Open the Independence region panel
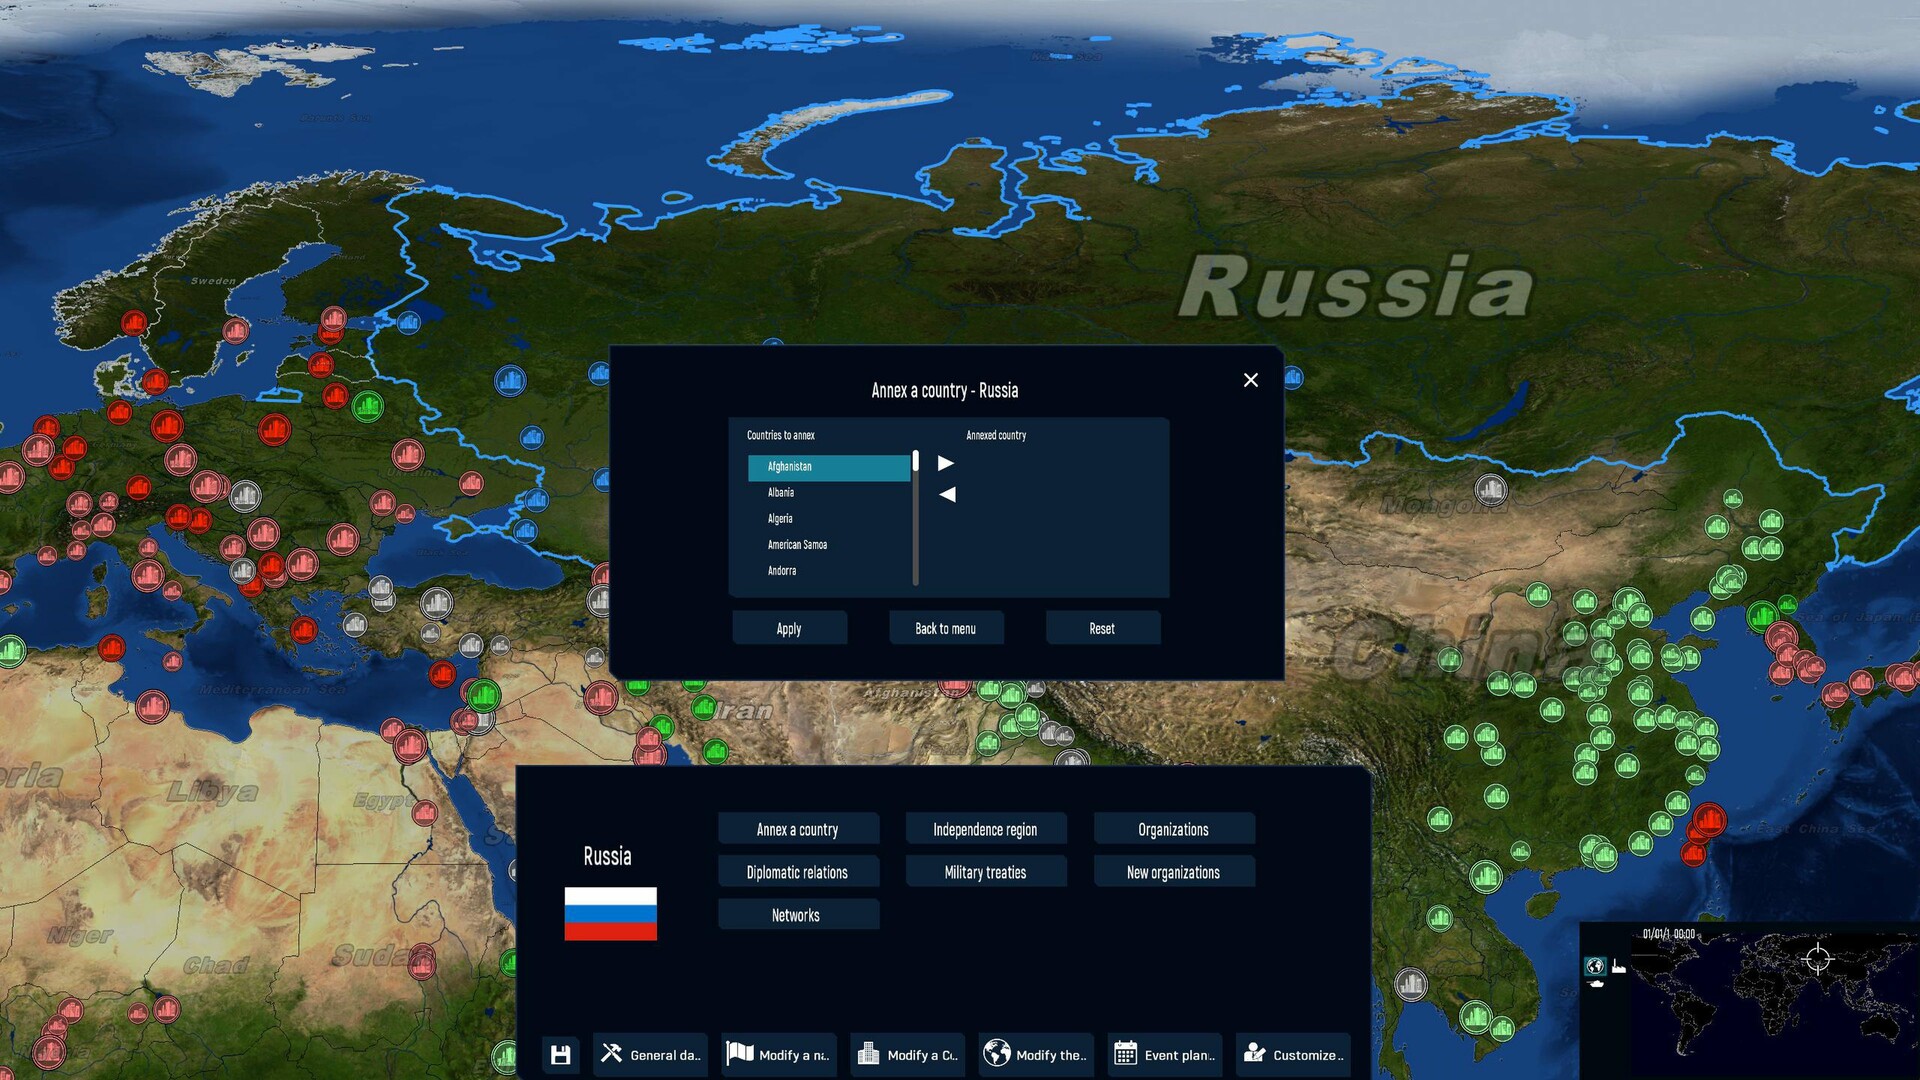1920x1080 pixels. [985, 828]
